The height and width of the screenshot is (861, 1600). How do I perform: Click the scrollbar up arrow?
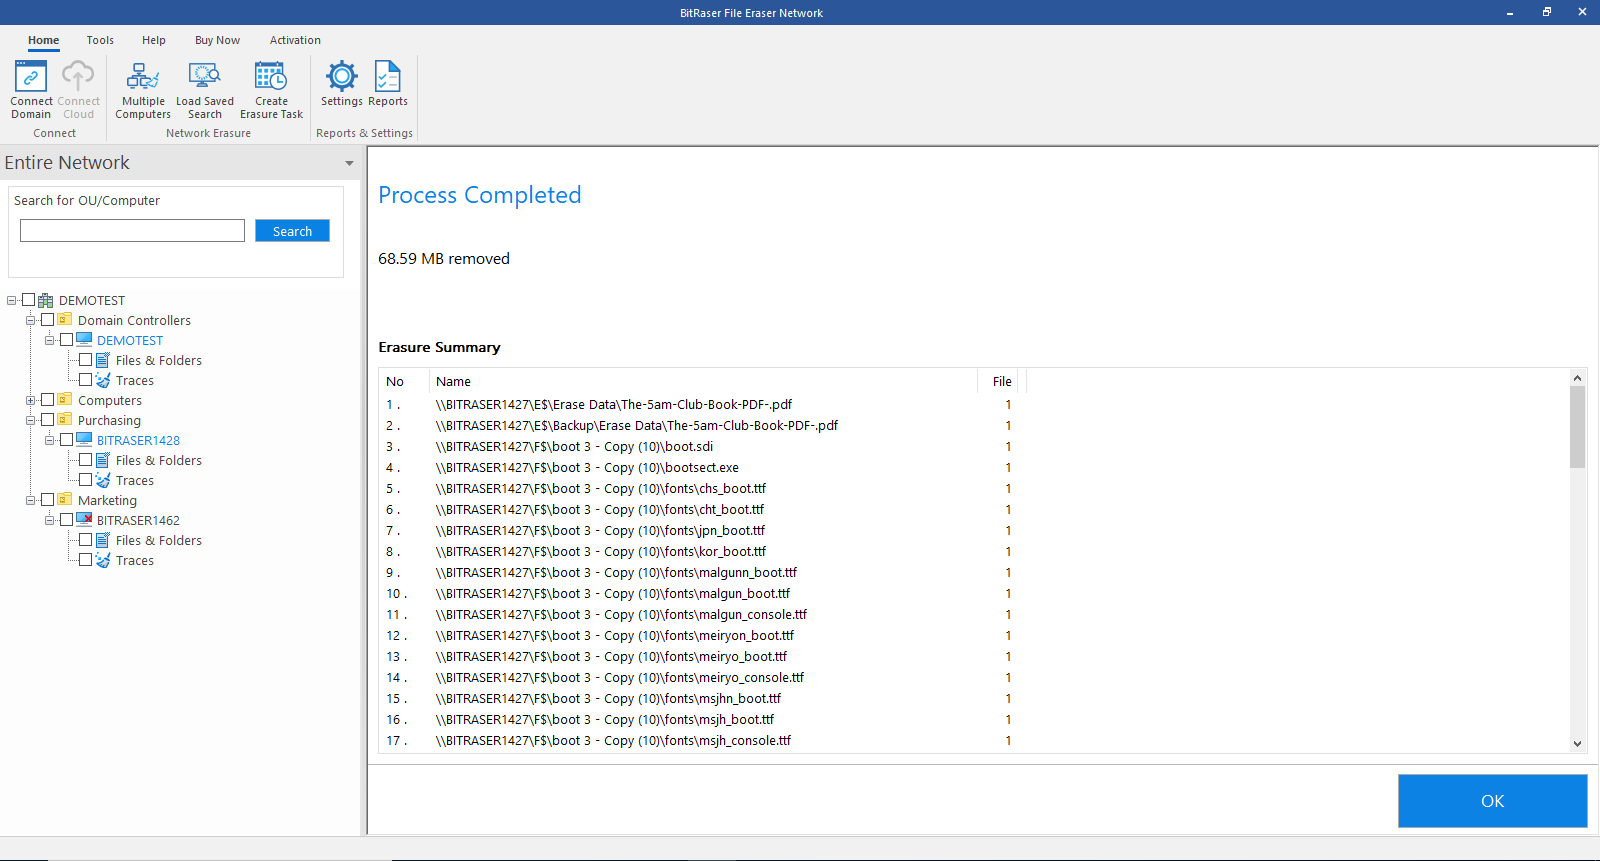(1577, 378)
